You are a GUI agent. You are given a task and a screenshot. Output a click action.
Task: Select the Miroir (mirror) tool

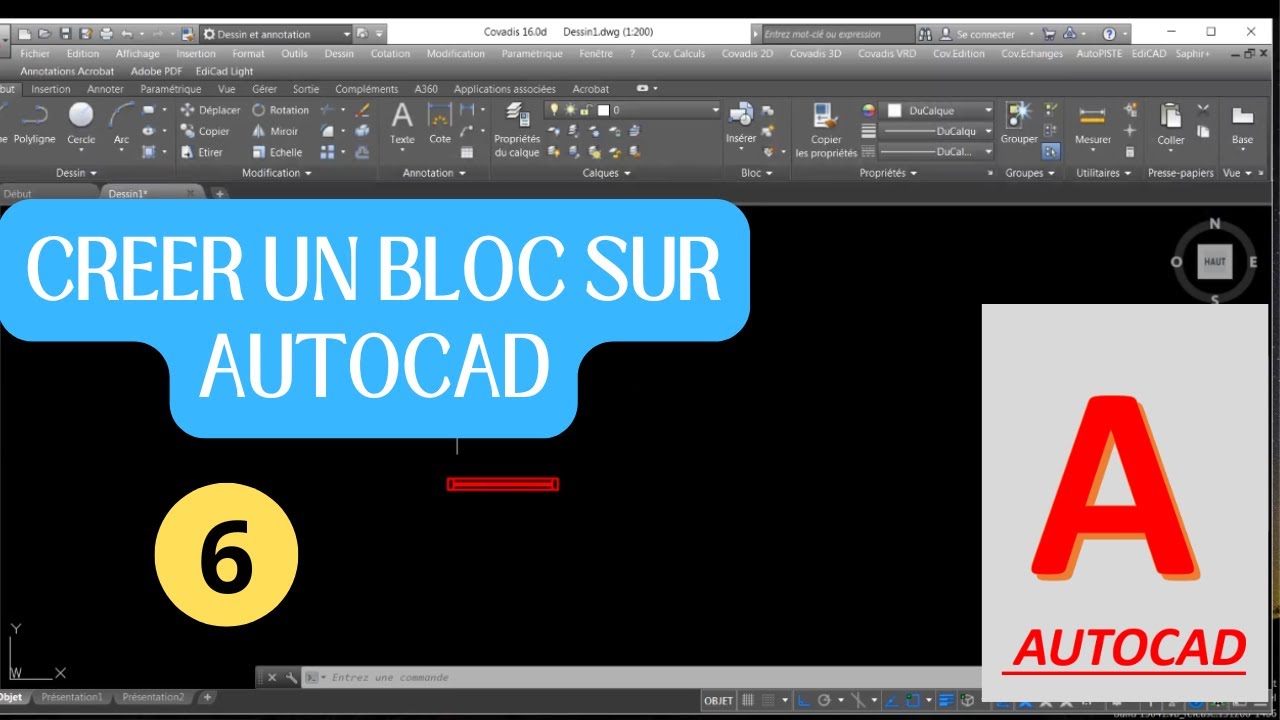[276, 131]
